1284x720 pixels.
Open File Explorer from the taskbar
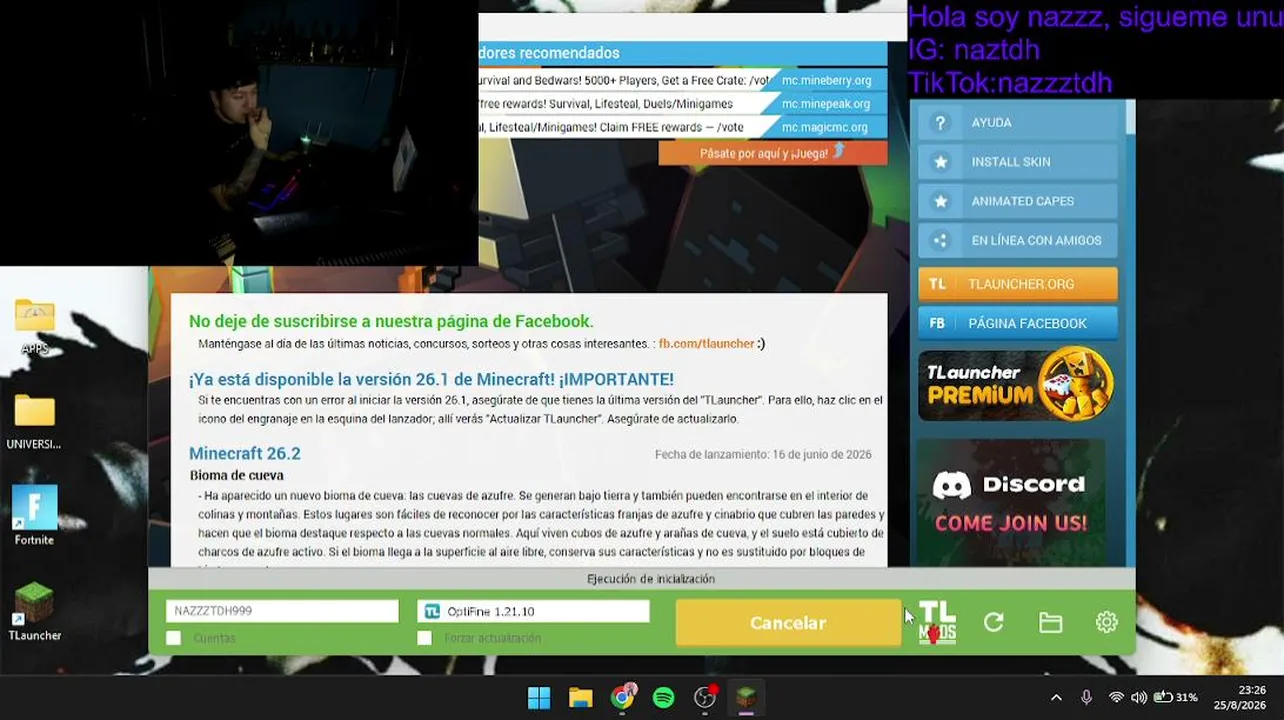581,697
